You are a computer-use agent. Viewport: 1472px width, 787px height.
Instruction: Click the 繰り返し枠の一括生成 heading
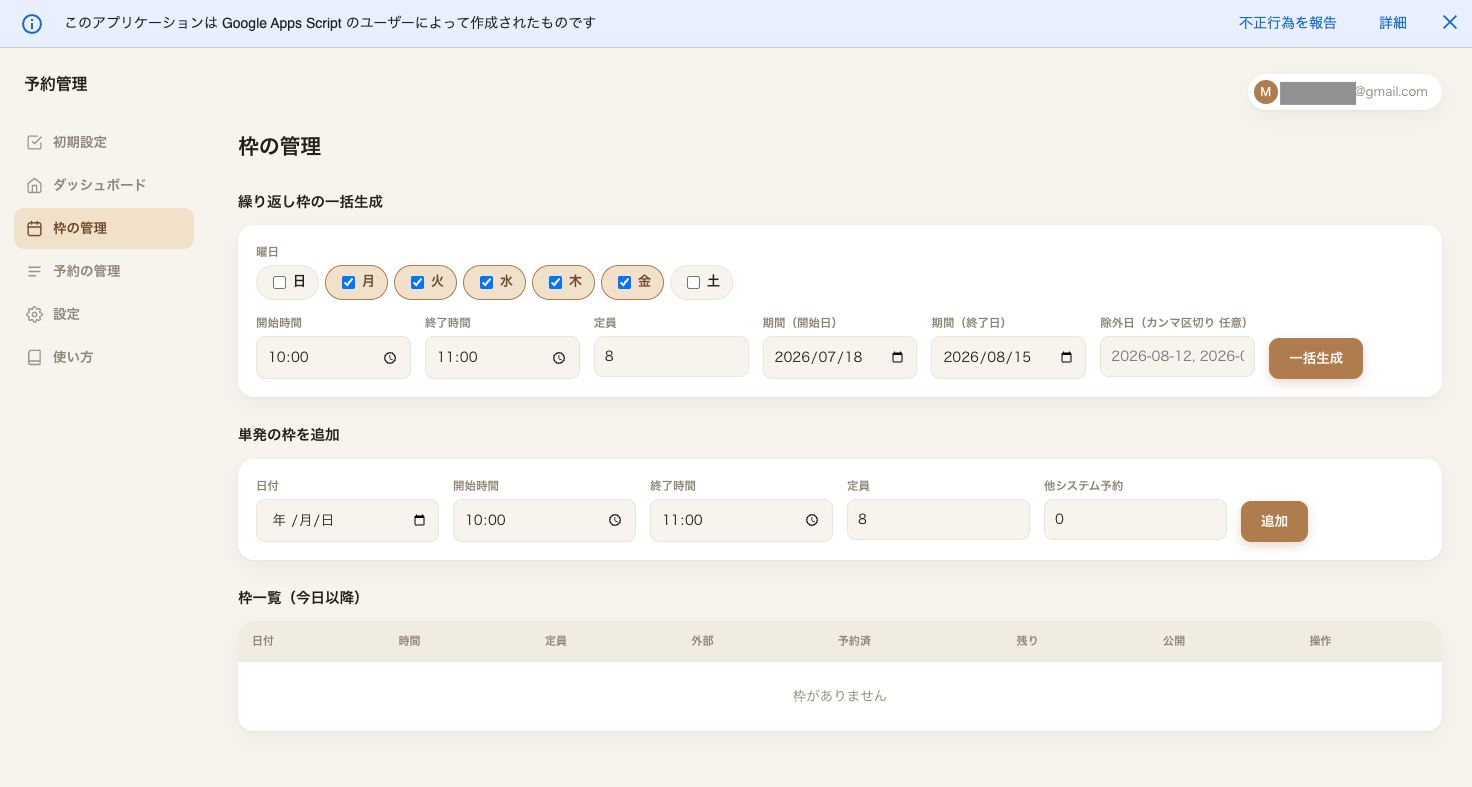click(x=310, y=202)
